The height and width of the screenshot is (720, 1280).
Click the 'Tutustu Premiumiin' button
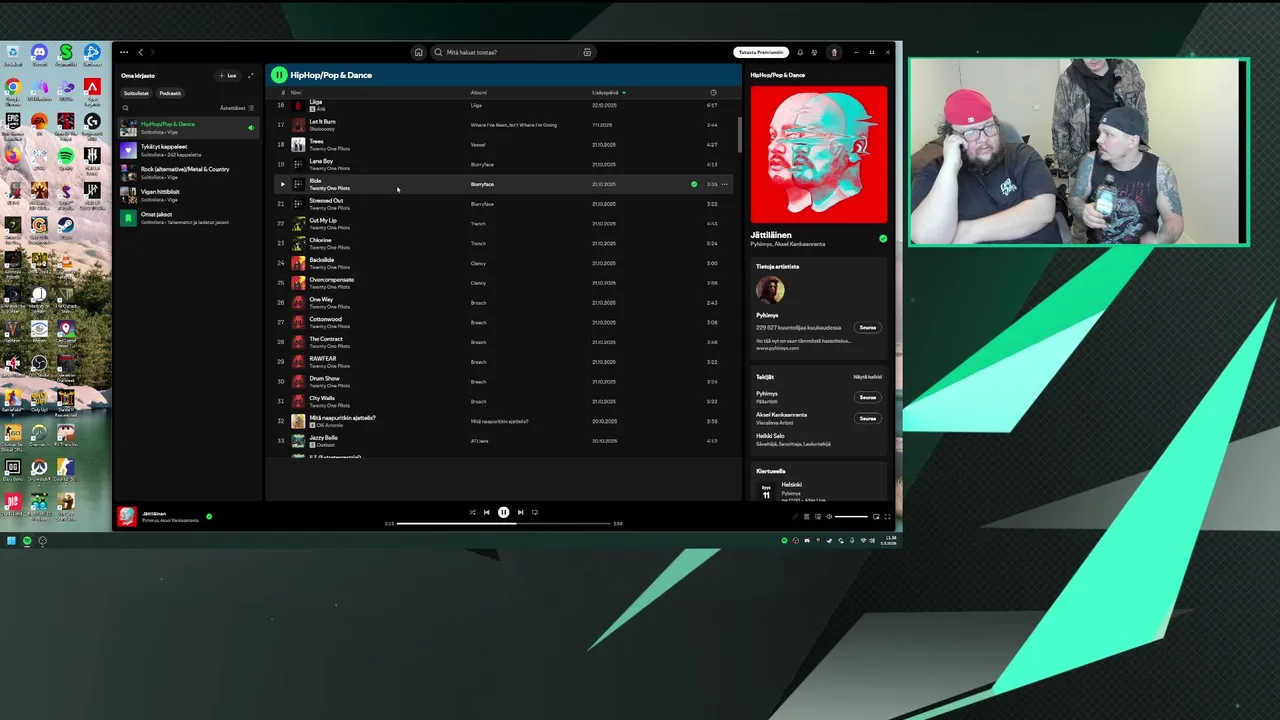point(761,52)
